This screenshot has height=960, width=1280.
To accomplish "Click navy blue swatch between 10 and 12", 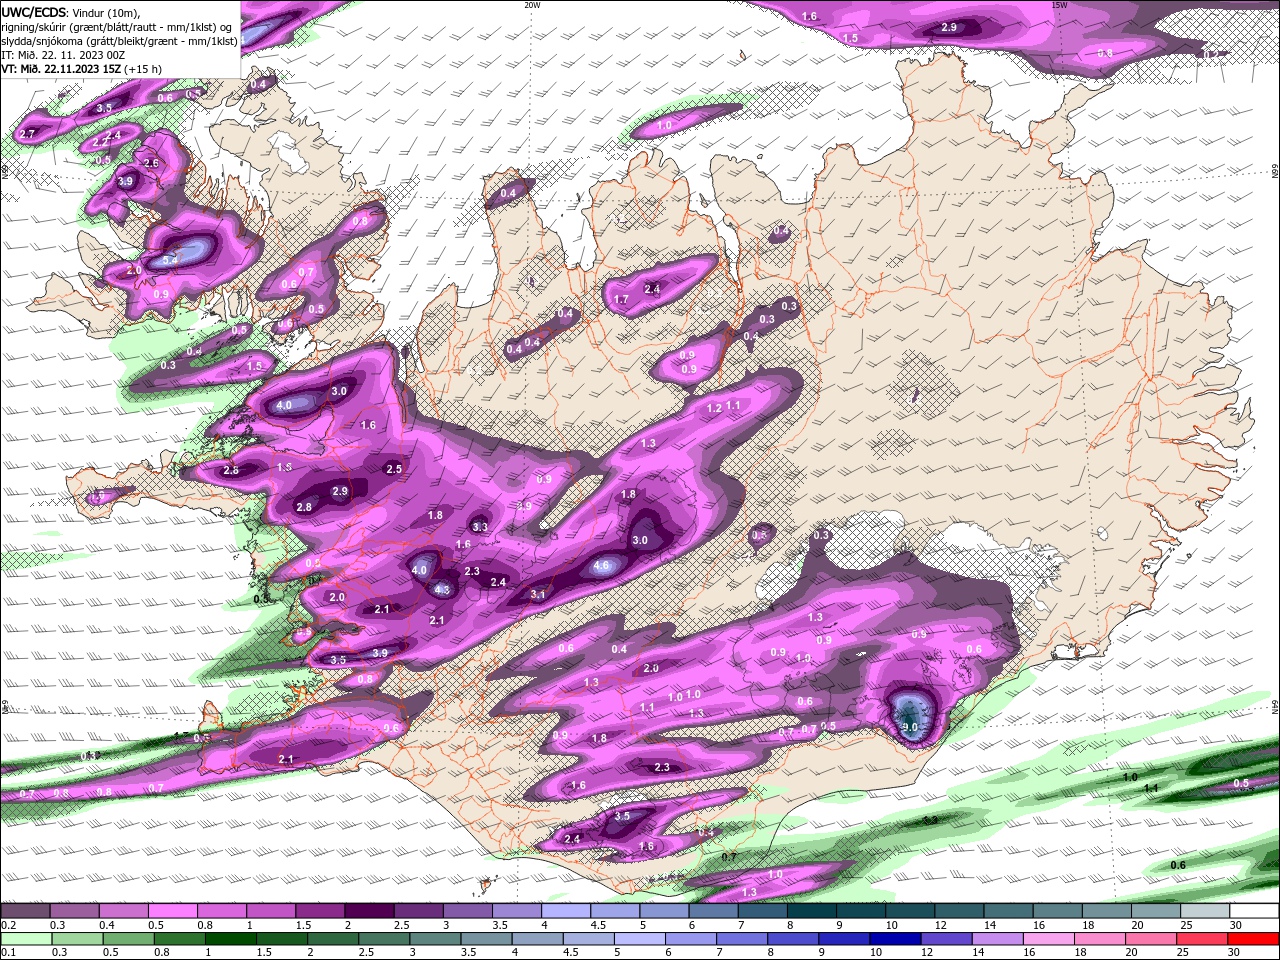I will click(x=893, y=938).
